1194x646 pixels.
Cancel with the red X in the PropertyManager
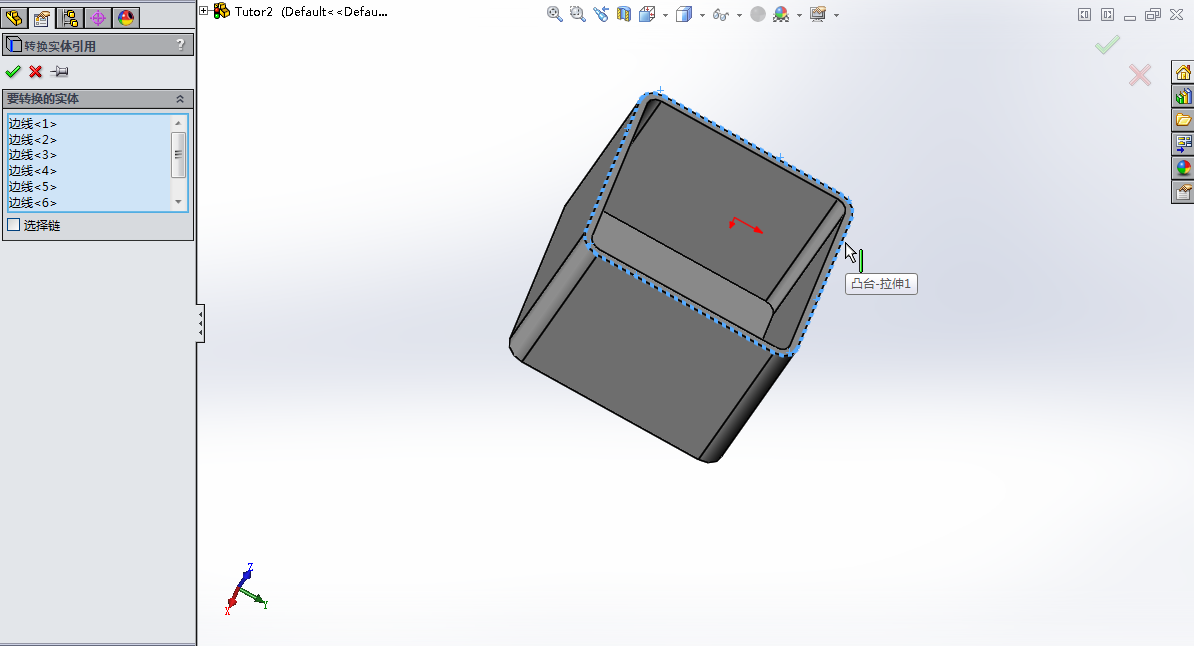coord(36,72)
